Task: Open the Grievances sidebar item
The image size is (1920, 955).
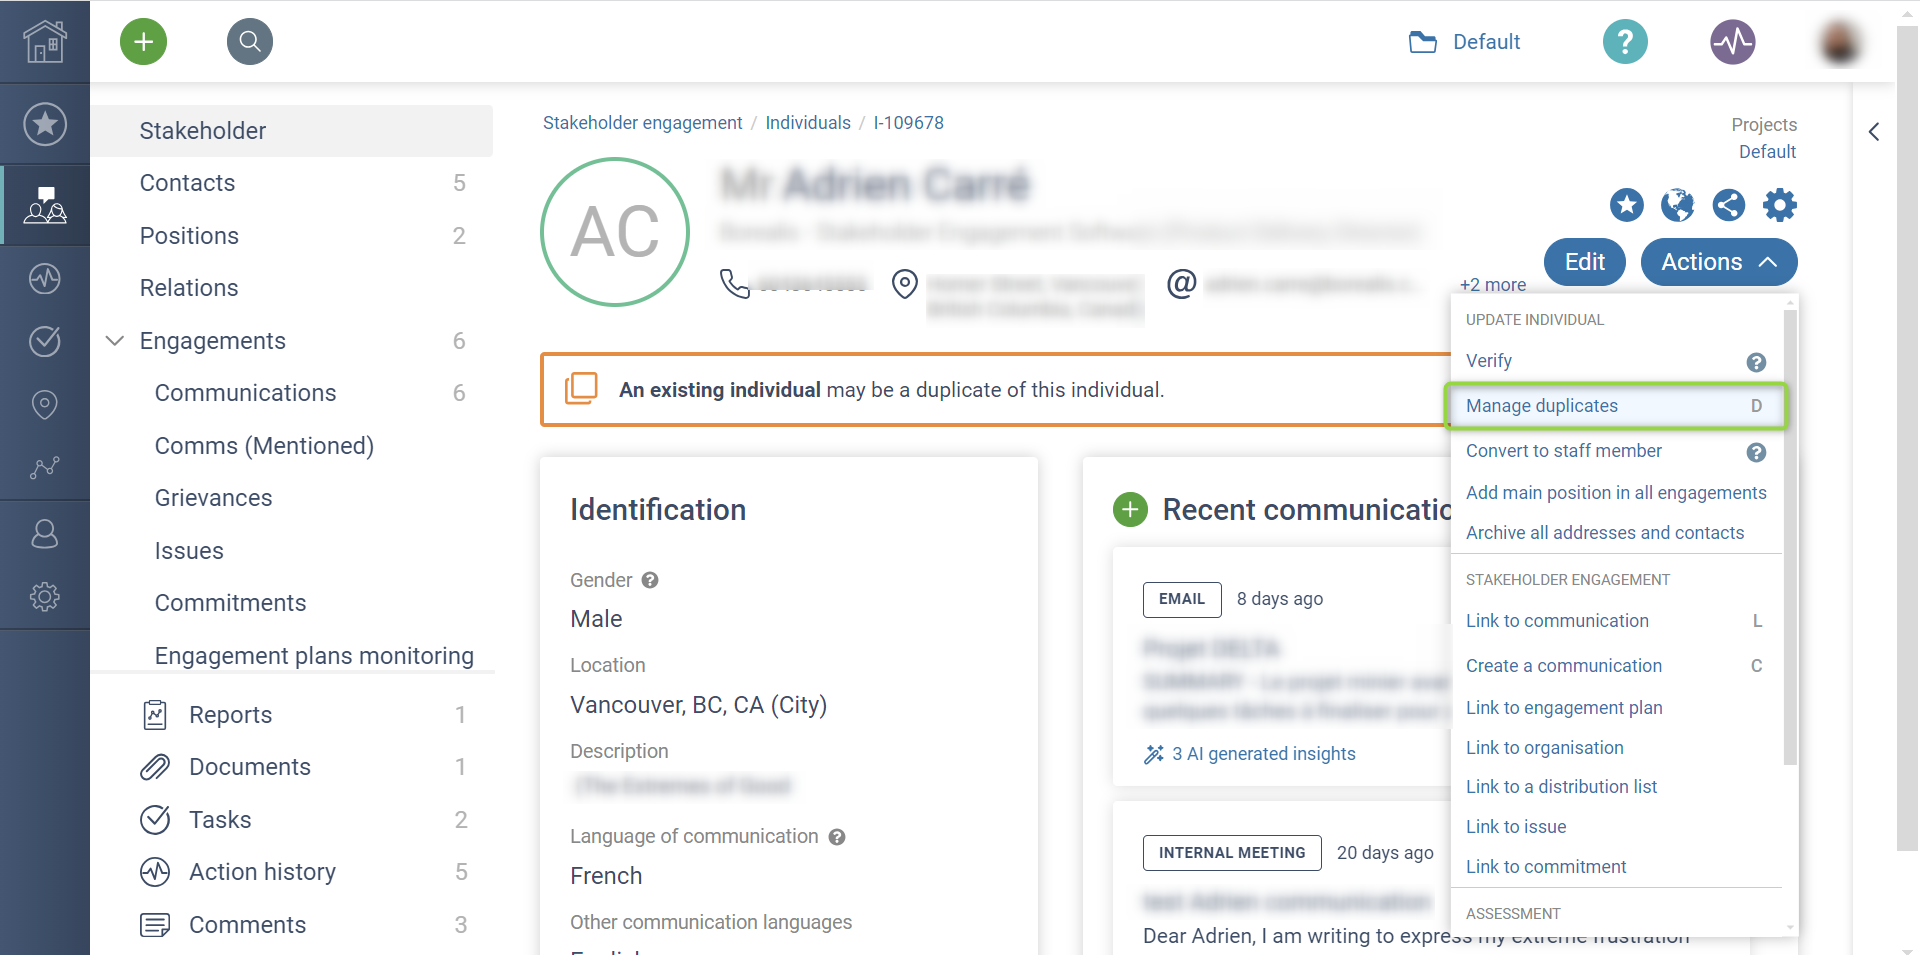Action: (x=213, y=498)
